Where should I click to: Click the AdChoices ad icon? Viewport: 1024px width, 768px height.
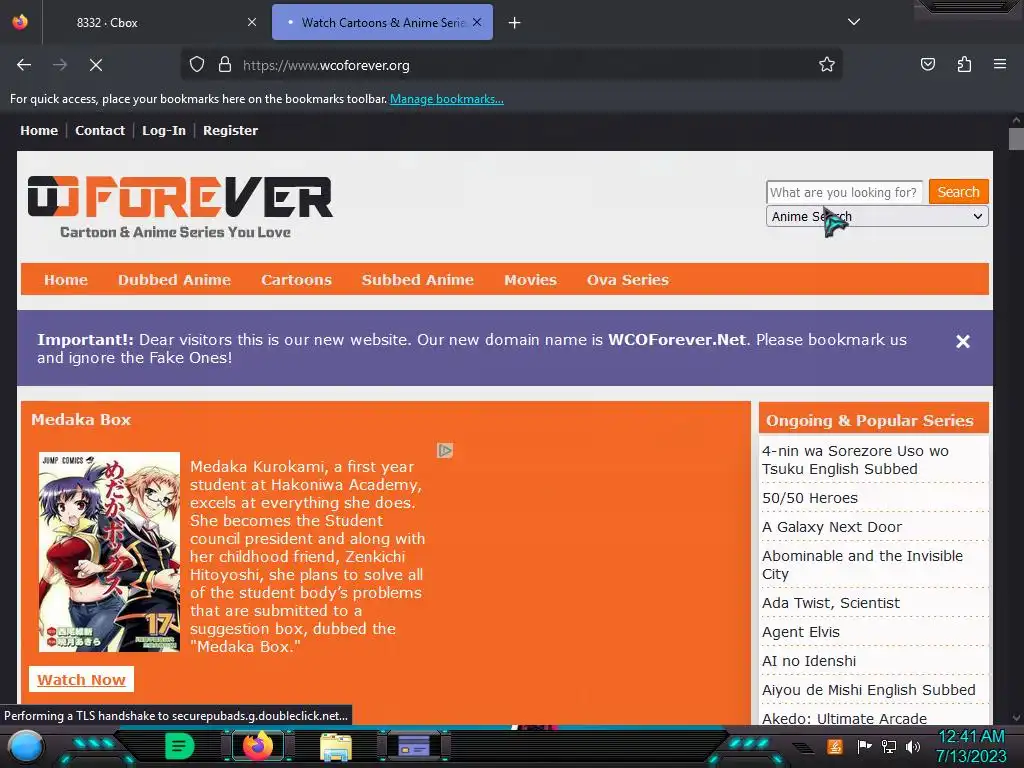[445, 451]
